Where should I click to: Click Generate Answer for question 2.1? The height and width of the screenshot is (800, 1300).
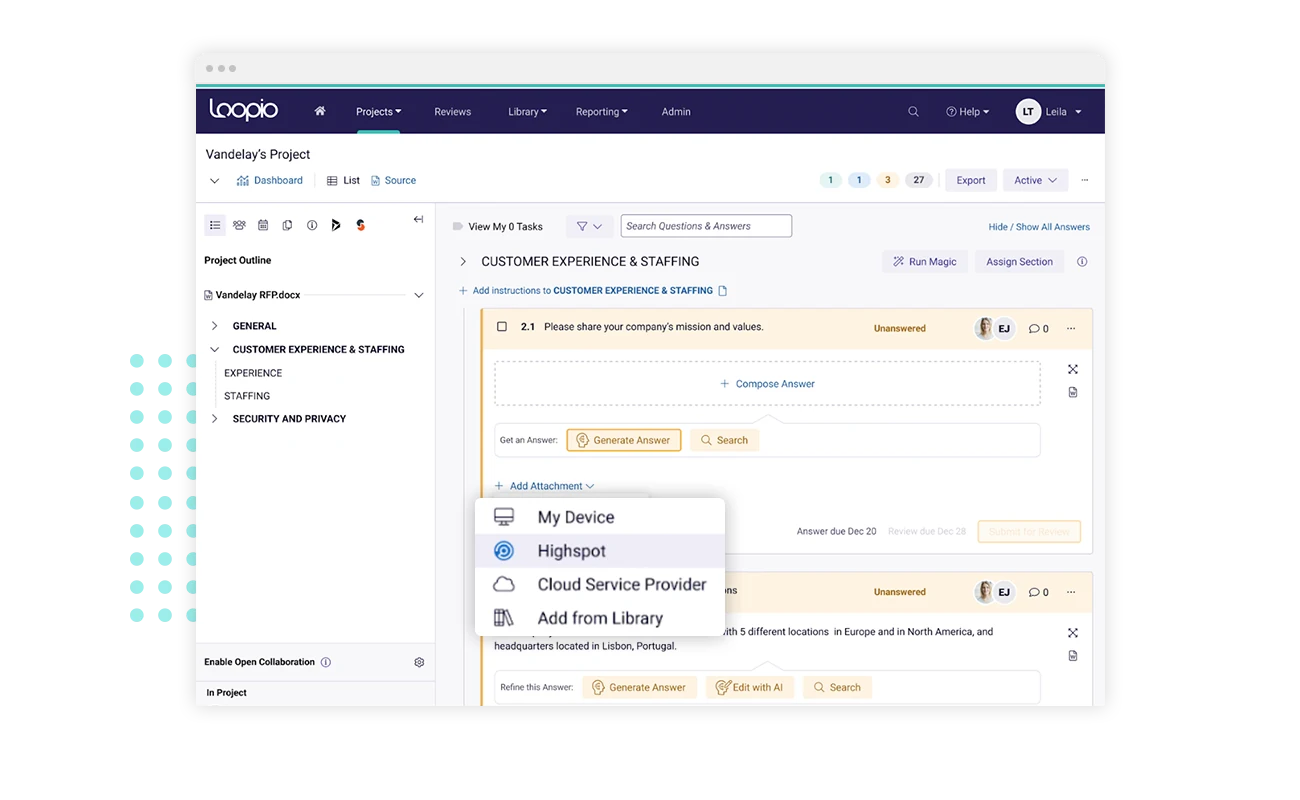(623, 440)
